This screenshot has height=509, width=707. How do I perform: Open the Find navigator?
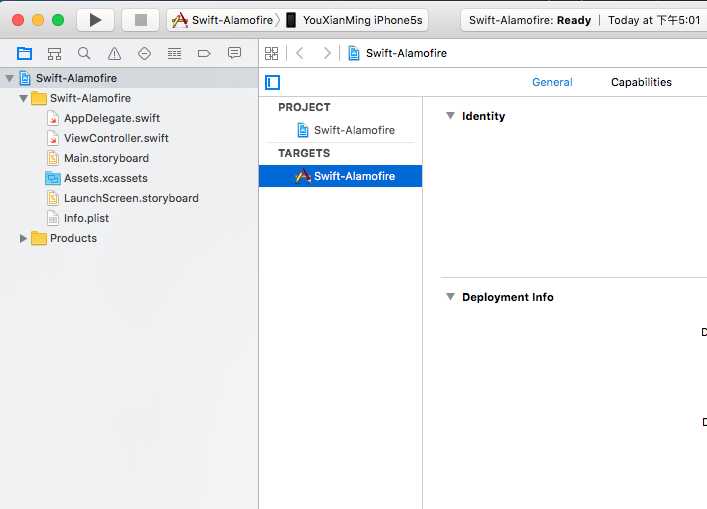coord(84,54)
